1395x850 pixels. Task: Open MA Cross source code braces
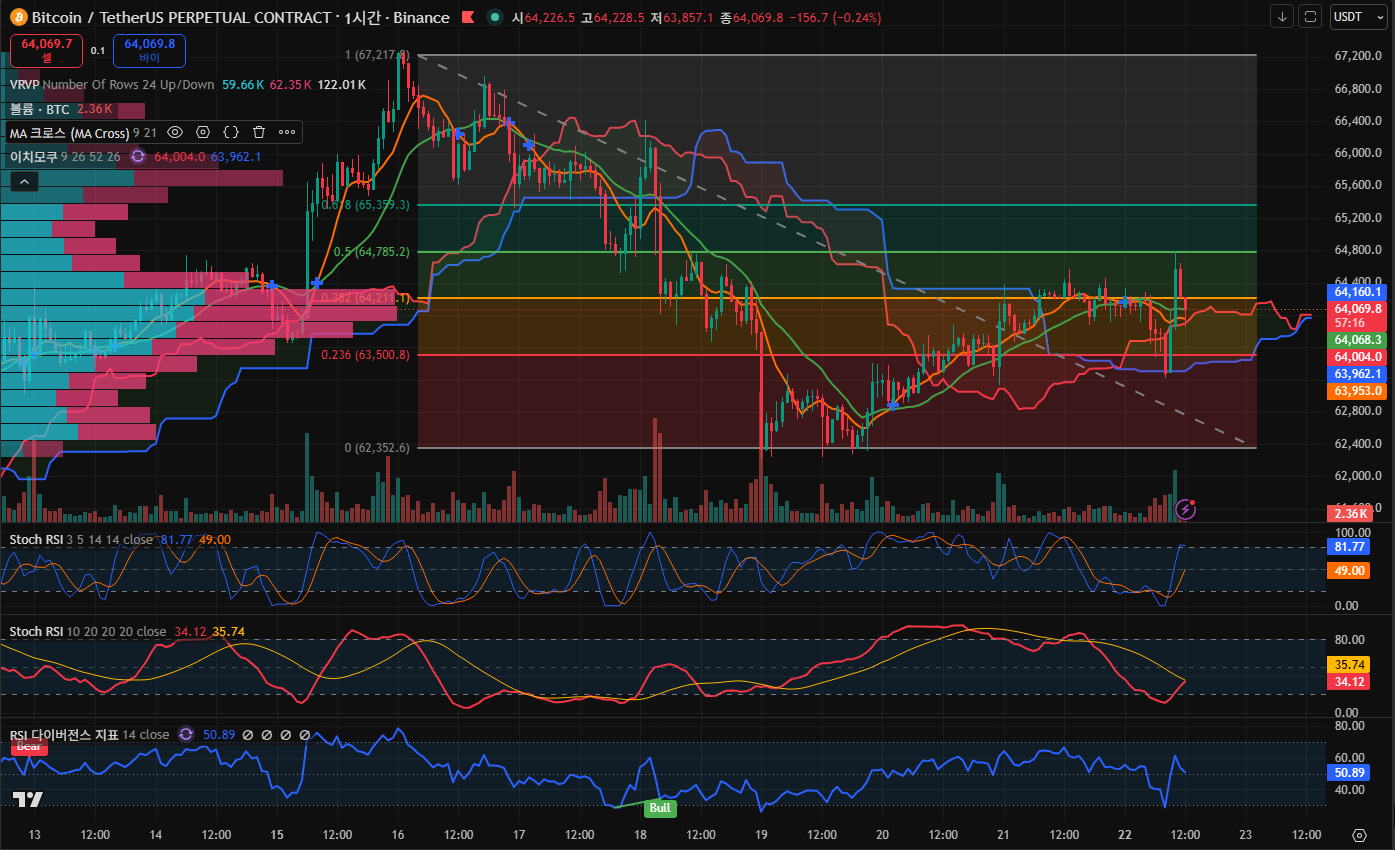[231, 132]
